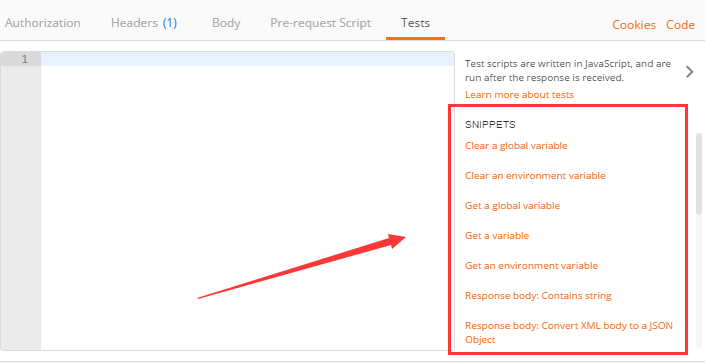
Task: Open the Cookies link
Action: 634,25
